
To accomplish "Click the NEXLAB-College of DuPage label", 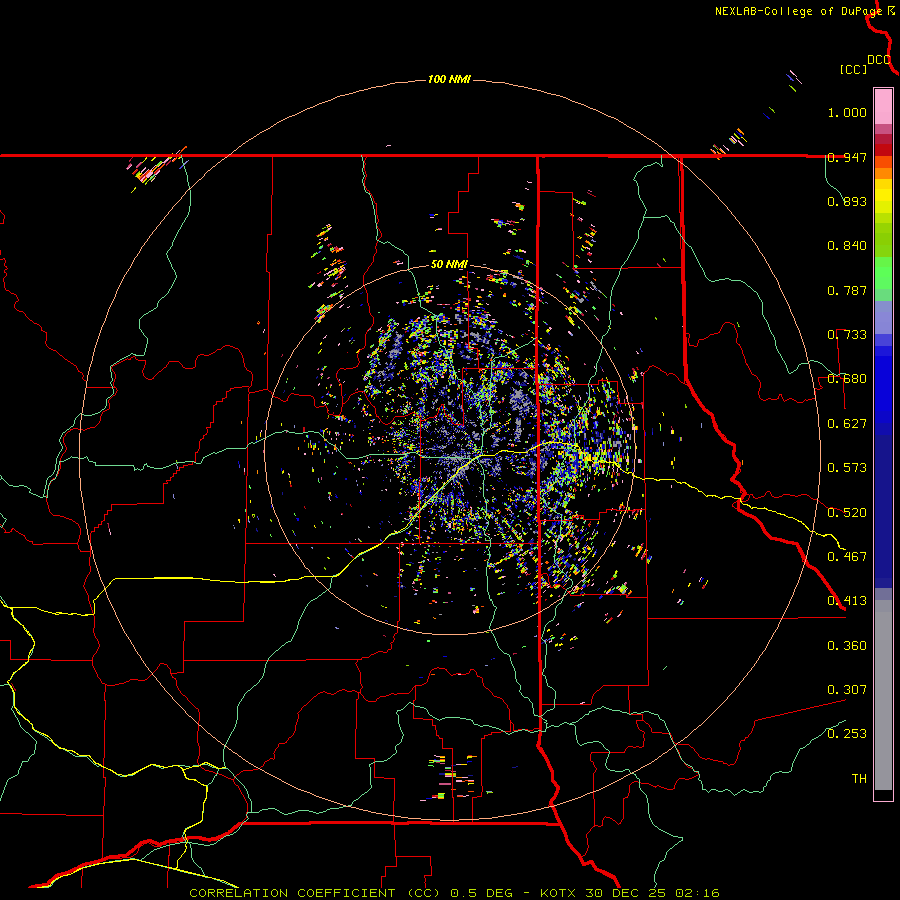I will (x=798, y=11).
